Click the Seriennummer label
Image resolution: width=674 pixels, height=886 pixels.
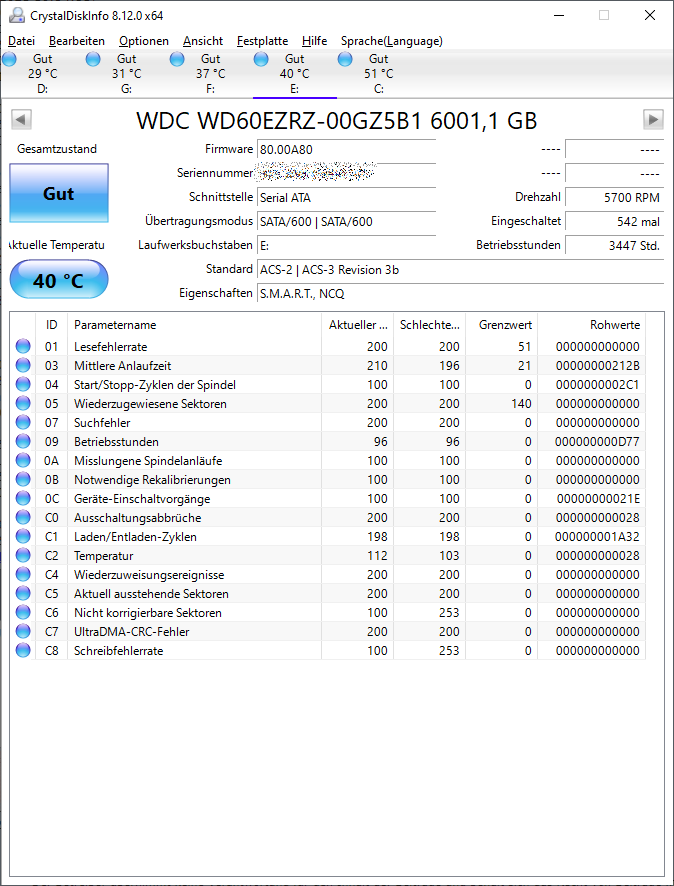215,173
